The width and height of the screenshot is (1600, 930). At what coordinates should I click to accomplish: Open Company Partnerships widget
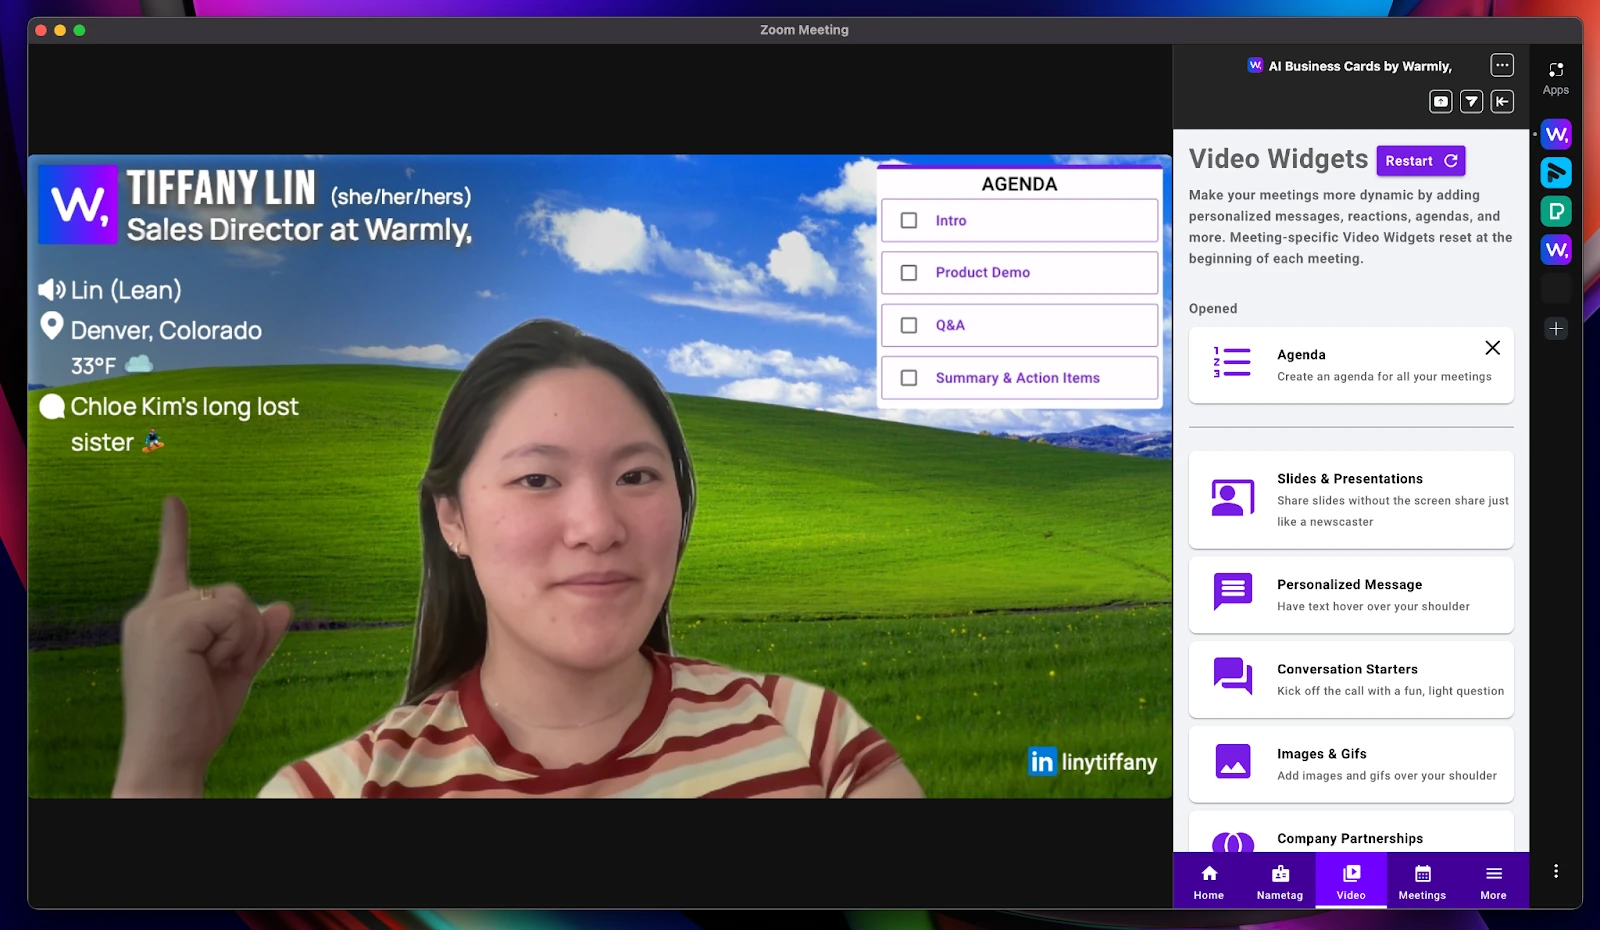(x=1351, y=832)
